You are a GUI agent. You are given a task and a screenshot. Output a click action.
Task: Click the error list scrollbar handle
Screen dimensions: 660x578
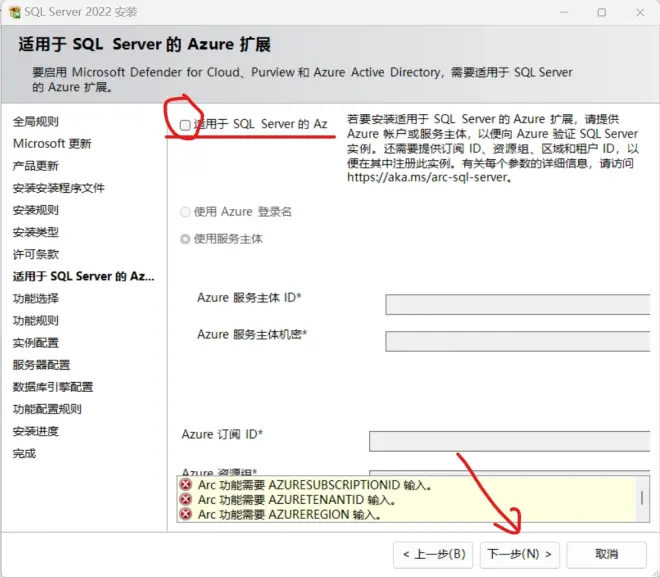tap(642, 498)
